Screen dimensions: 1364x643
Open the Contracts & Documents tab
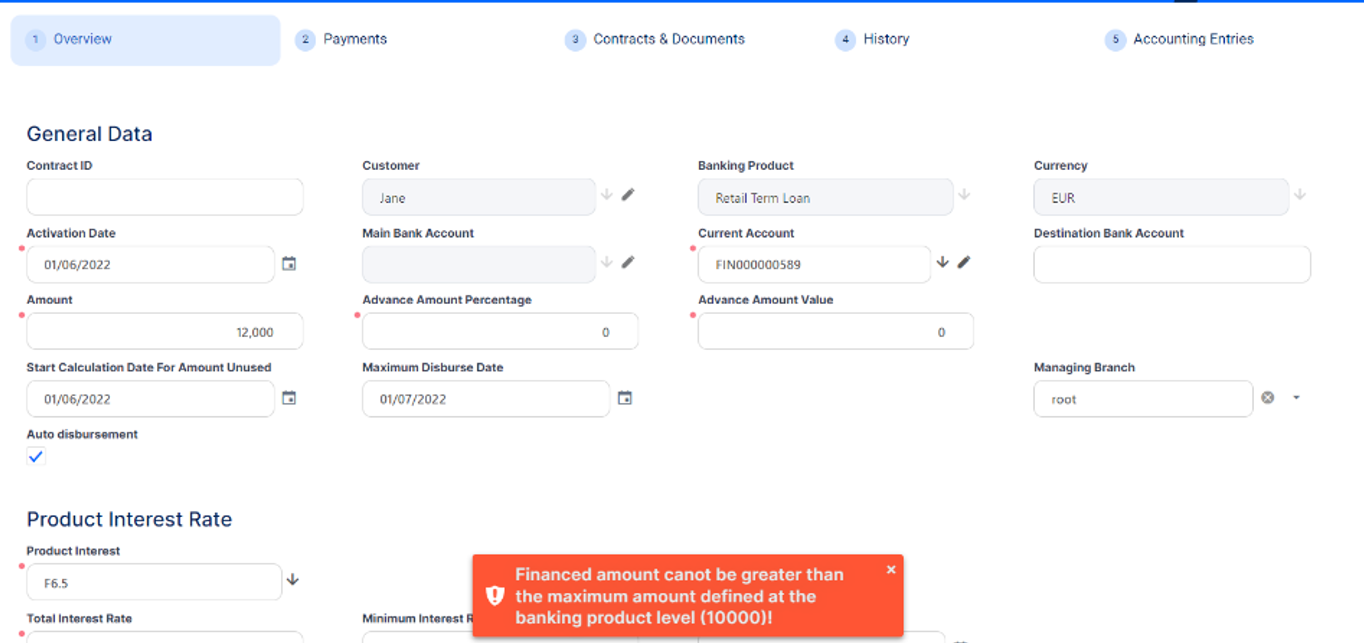click(668, 39)
